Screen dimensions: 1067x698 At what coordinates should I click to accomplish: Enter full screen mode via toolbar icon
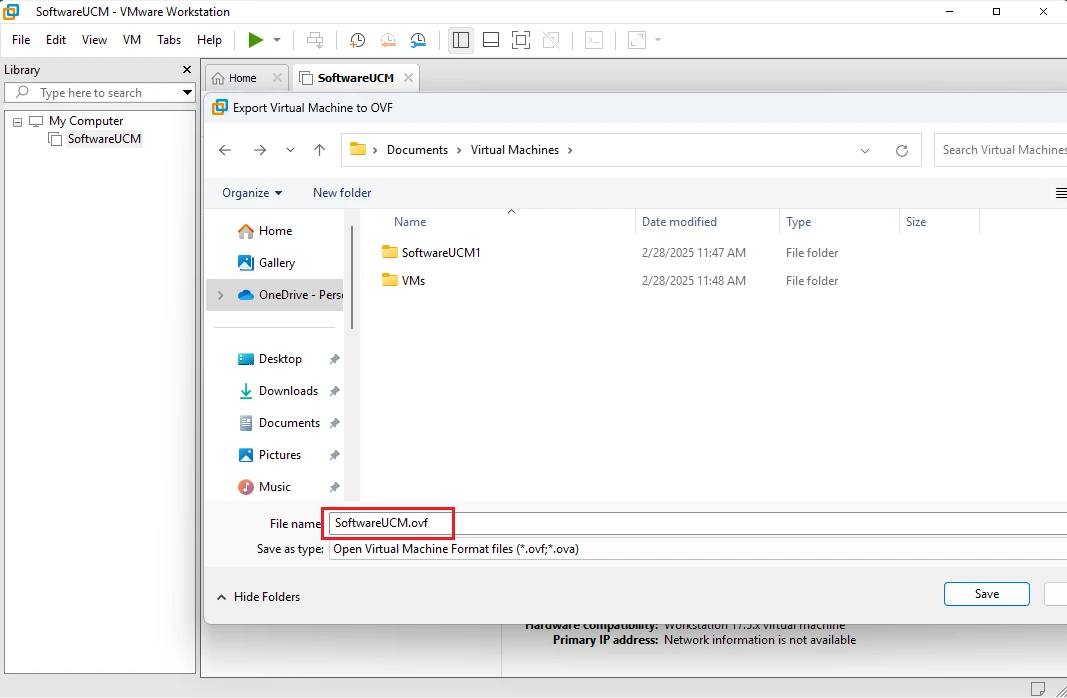pyautogui.click(x=521, y=40)
